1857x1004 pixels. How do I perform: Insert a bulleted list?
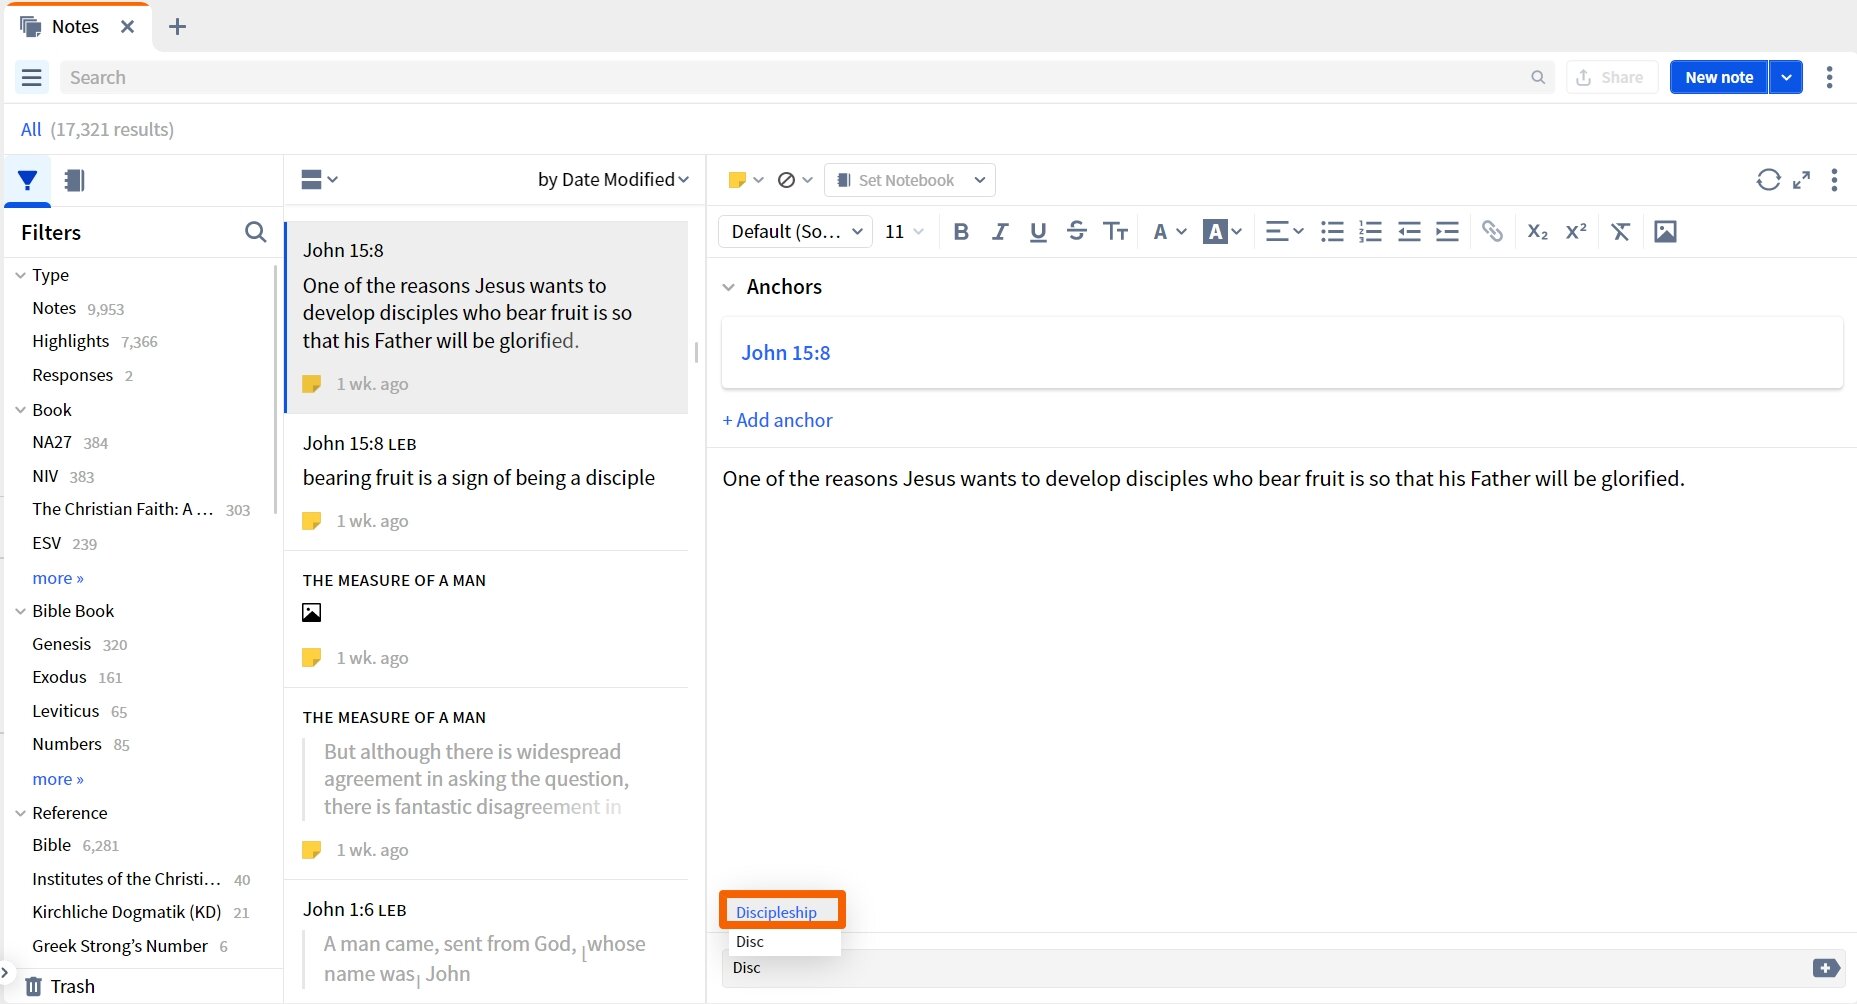1332,232
